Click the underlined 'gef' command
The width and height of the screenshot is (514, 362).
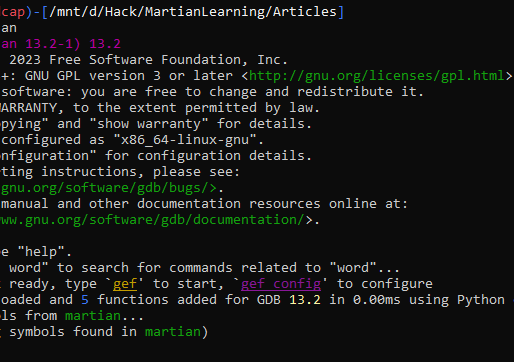(125, 284)
